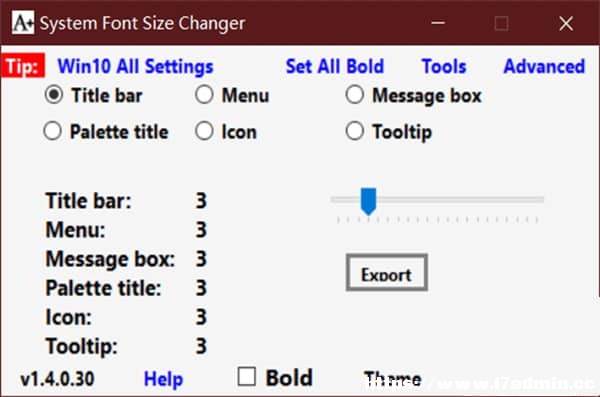Minimize the System Font Size Changer window

(438, 23)
